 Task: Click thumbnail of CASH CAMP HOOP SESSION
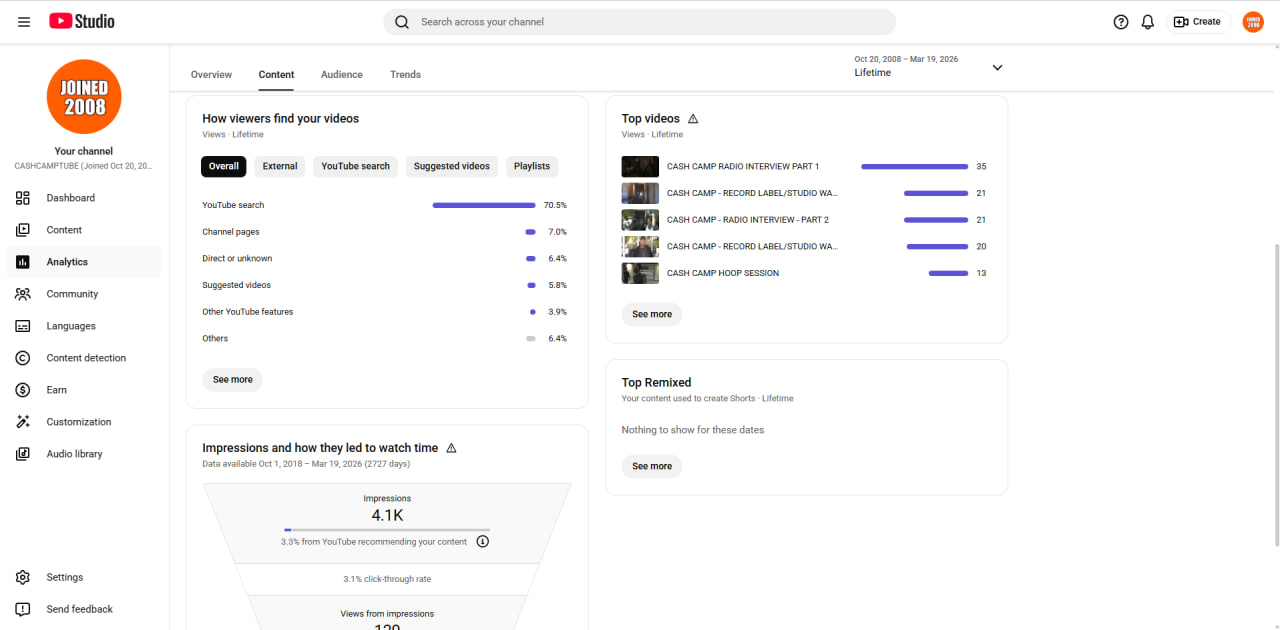click(640, 273)
